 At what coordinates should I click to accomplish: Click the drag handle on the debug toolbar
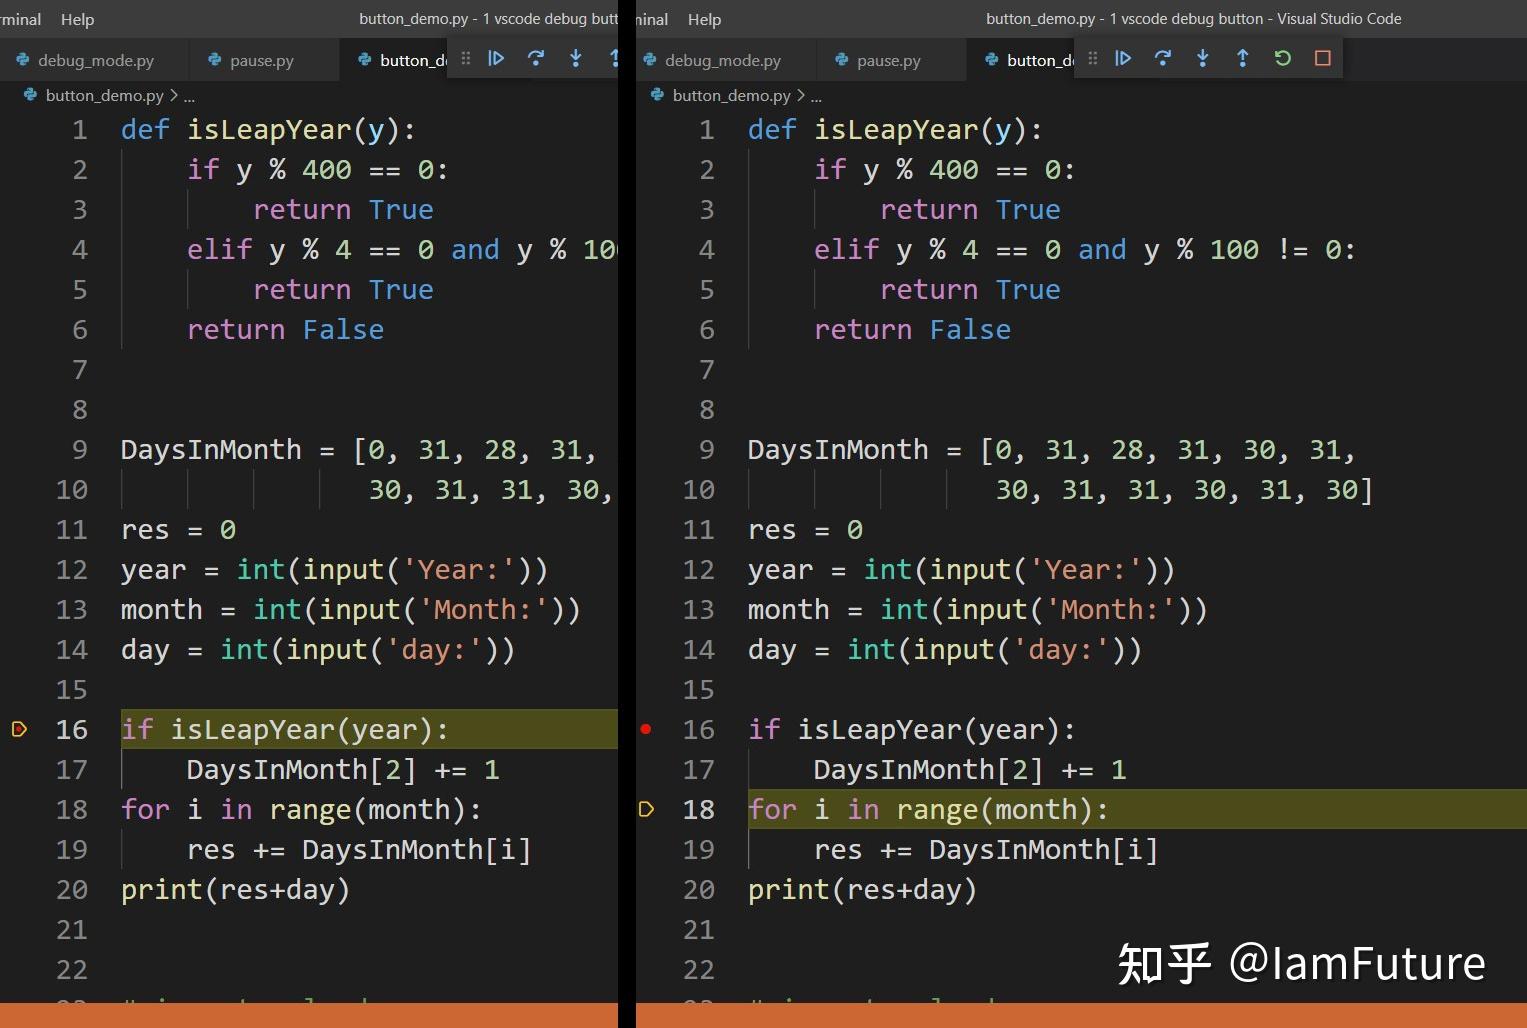(x=1092, y=58)
